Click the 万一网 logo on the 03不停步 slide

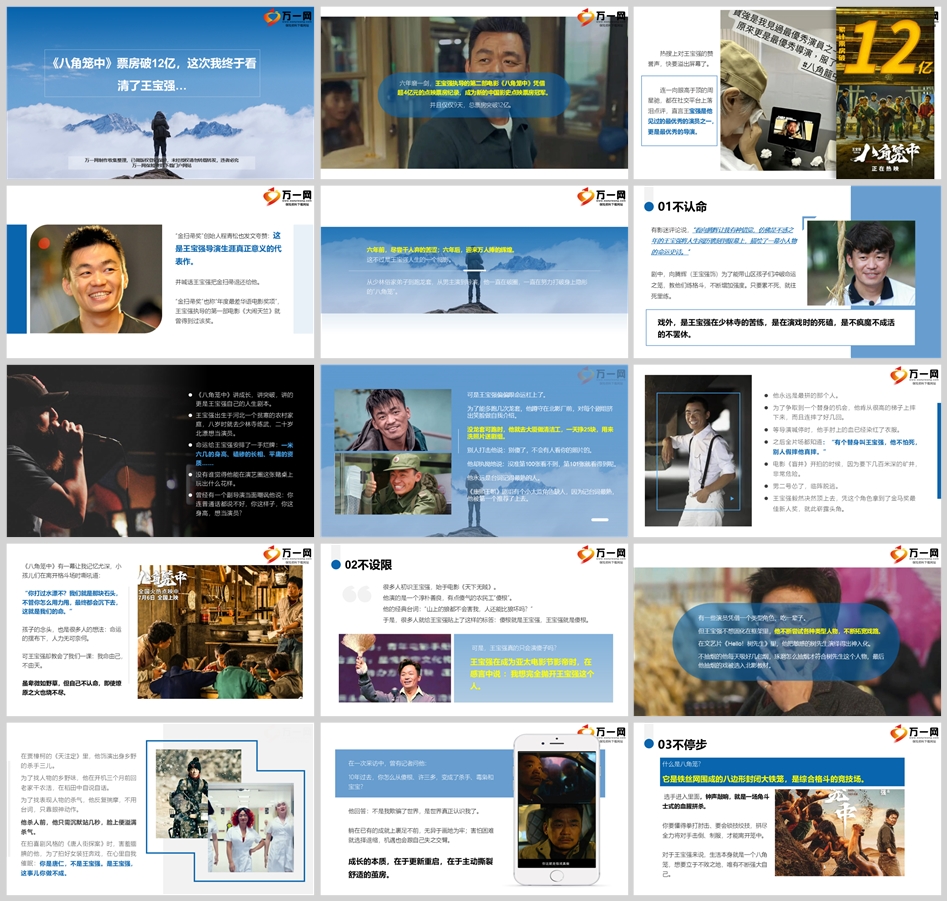(x=915, y=734)
